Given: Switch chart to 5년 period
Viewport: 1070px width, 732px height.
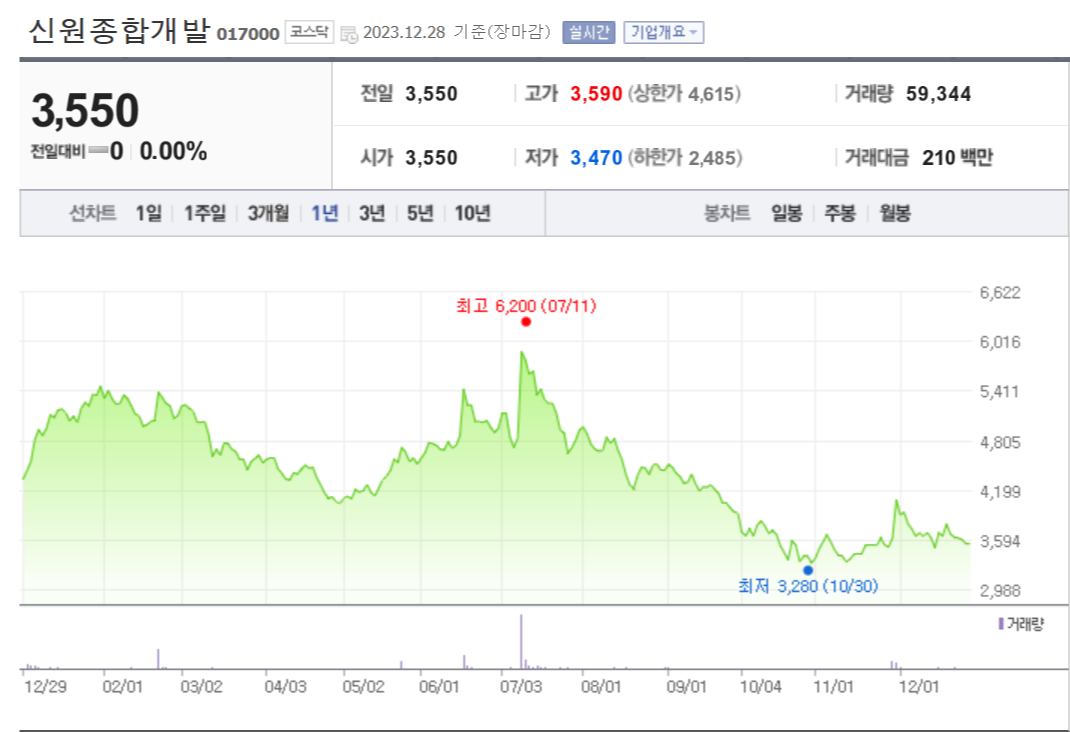Looking at the screenshot, I should [420, 214].
